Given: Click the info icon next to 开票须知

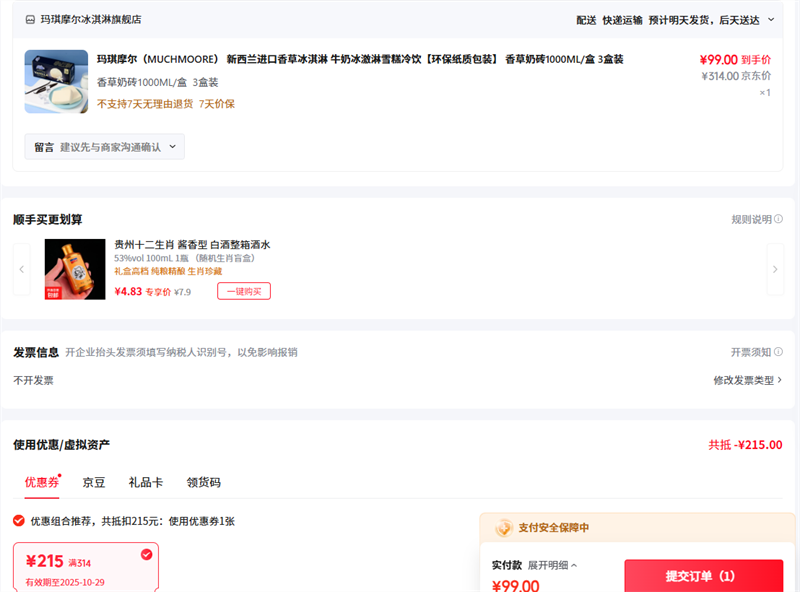Looking at the screenshot, I should click(778, 352).
